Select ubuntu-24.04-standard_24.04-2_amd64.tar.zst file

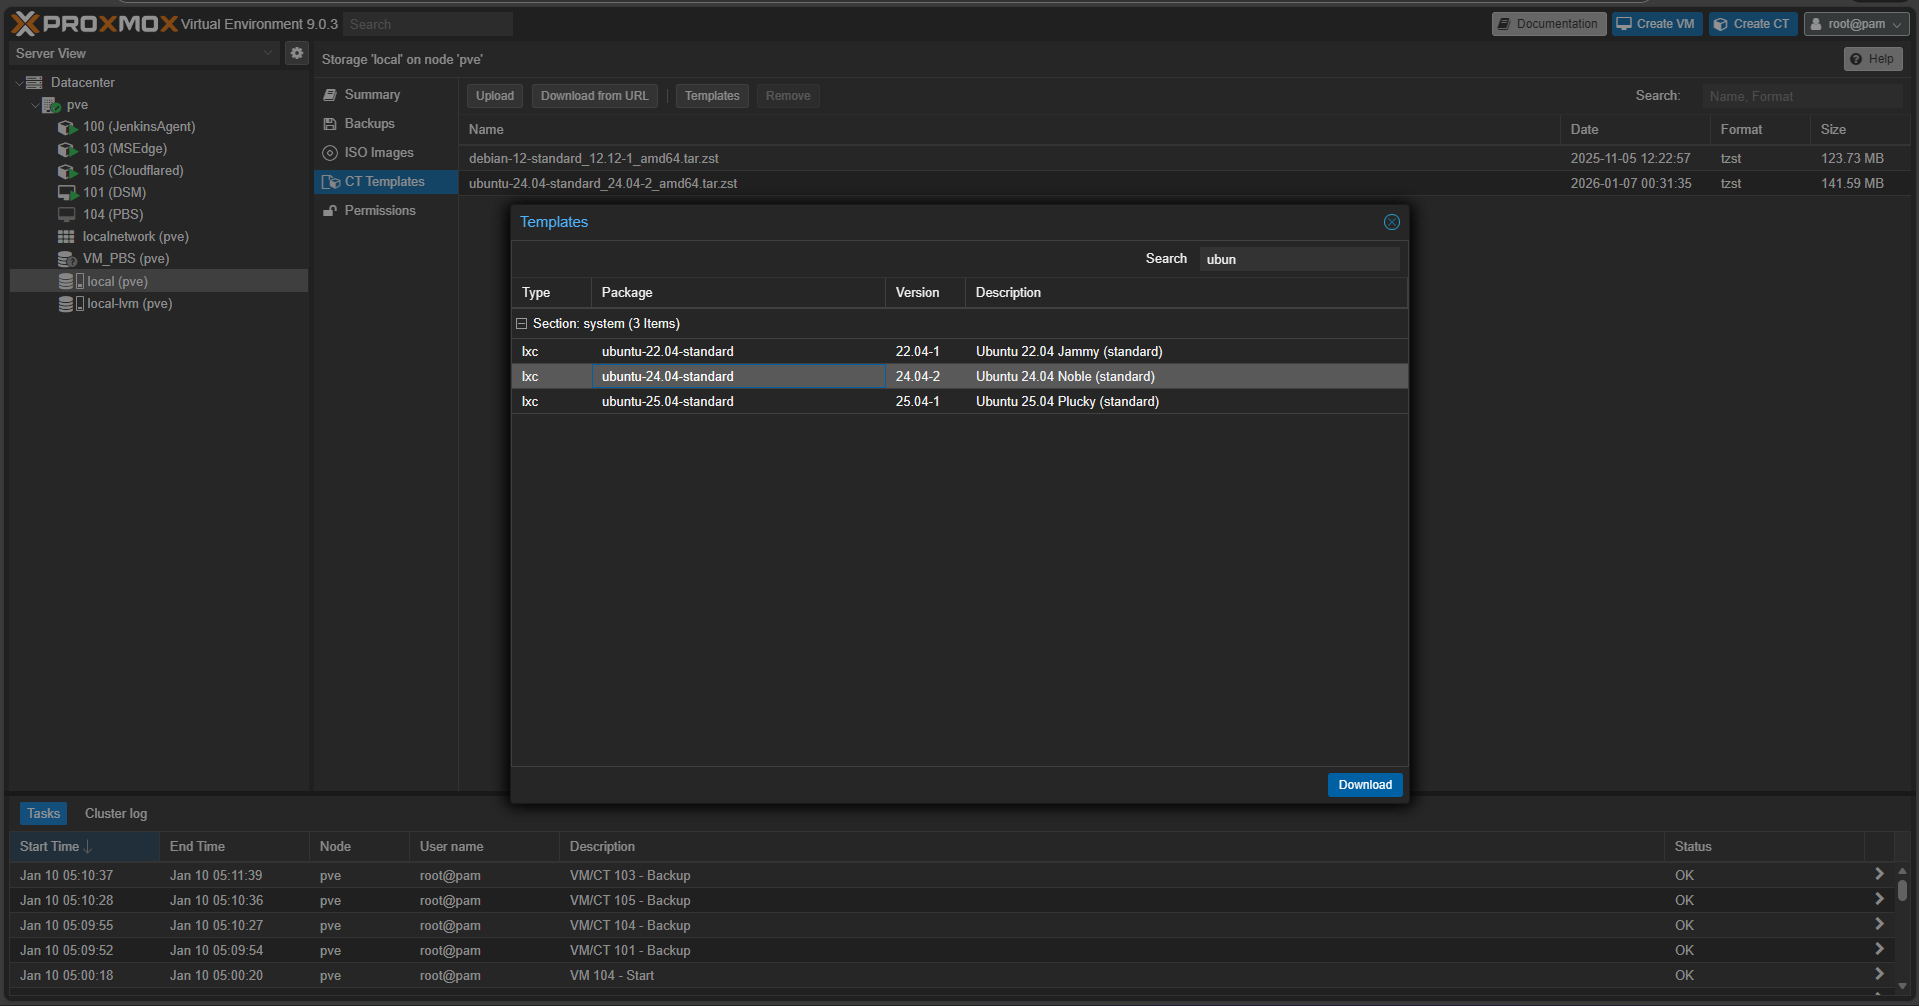[x=1185, y=183]
